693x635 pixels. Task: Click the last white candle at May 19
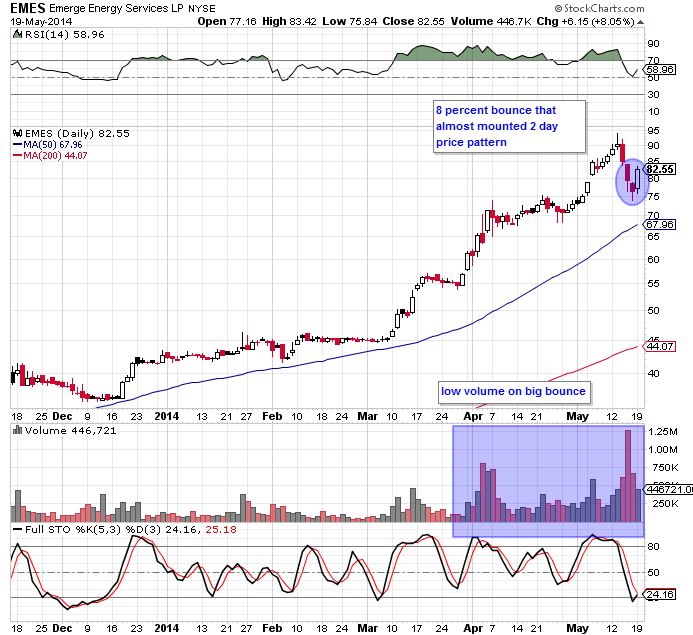(637, 178)
